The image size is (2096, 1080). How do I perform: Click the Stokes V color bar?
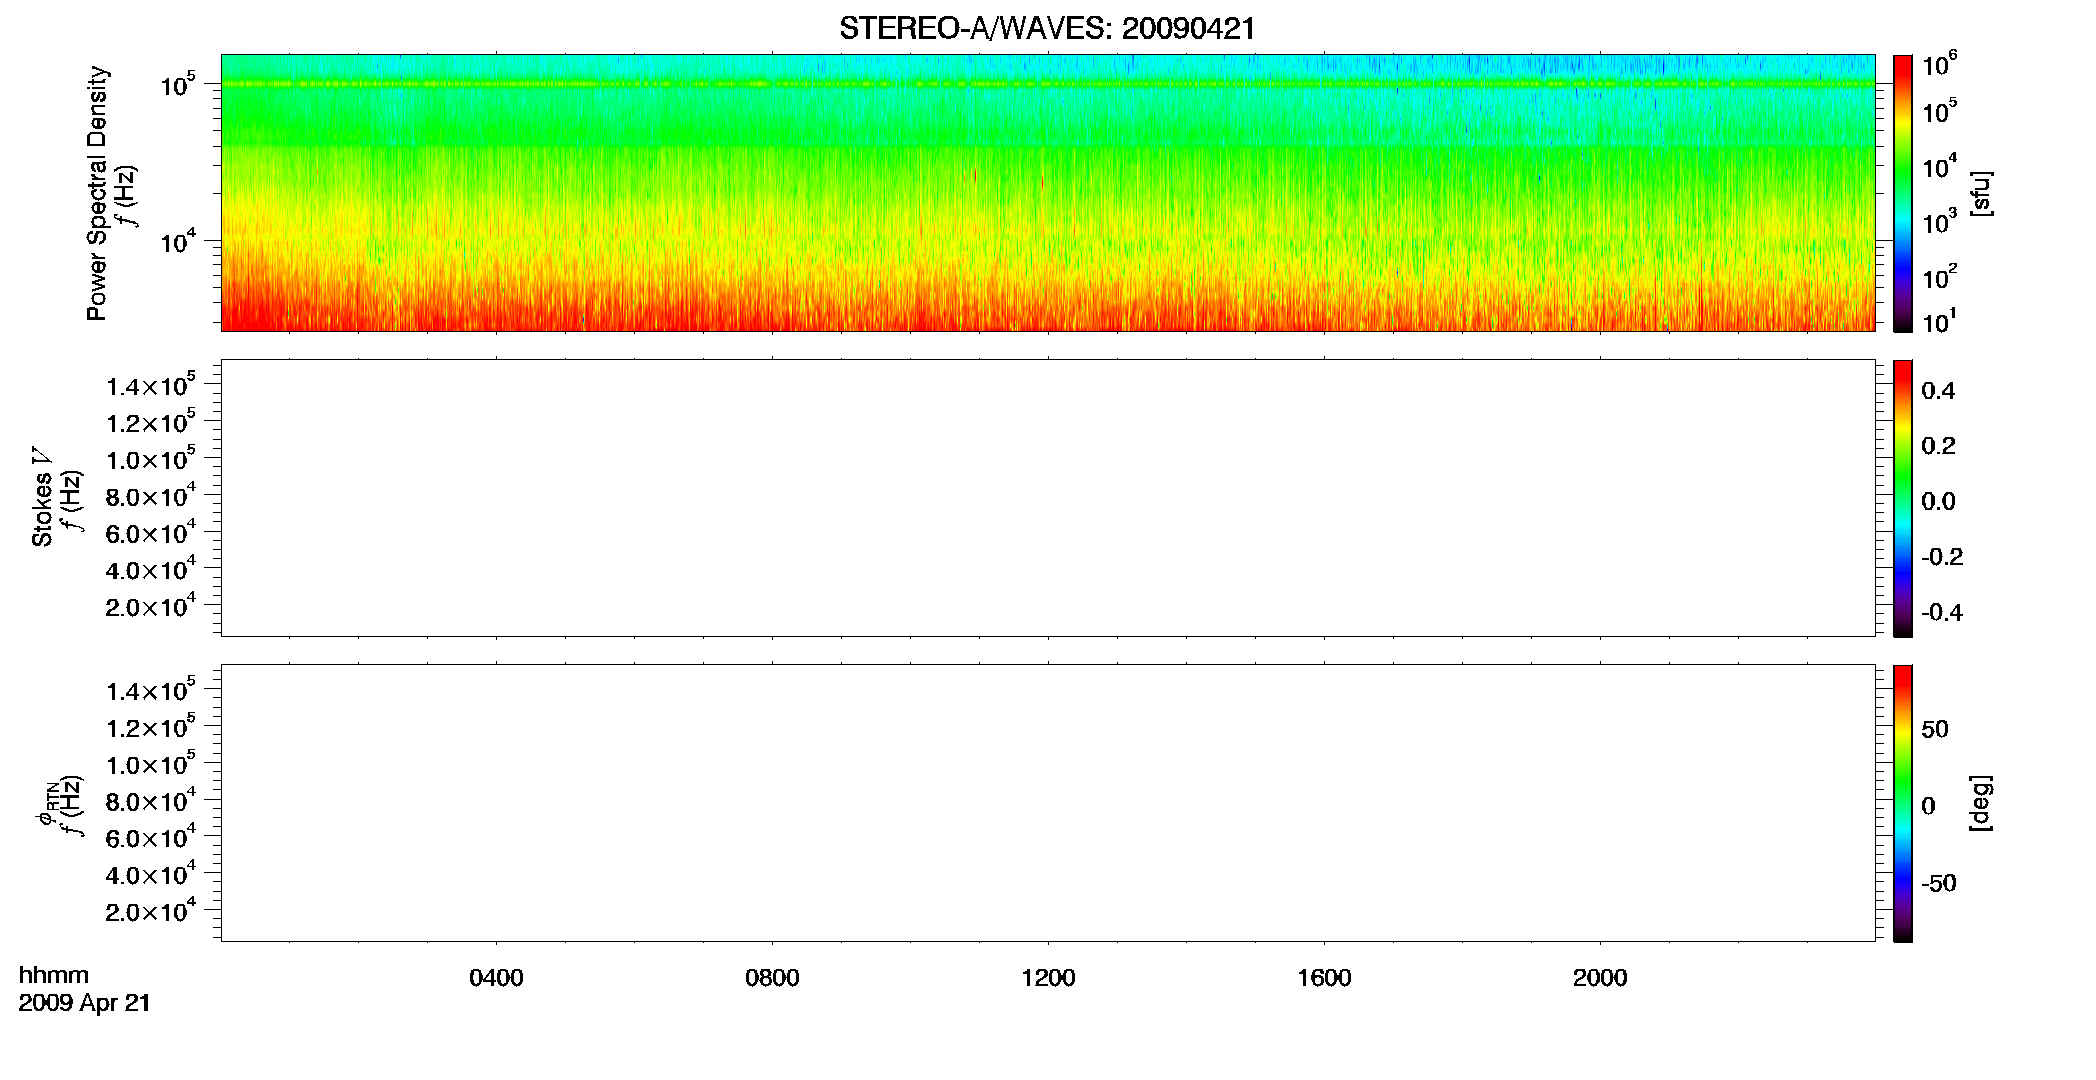pyautogui.click(x=1902, y=498)
